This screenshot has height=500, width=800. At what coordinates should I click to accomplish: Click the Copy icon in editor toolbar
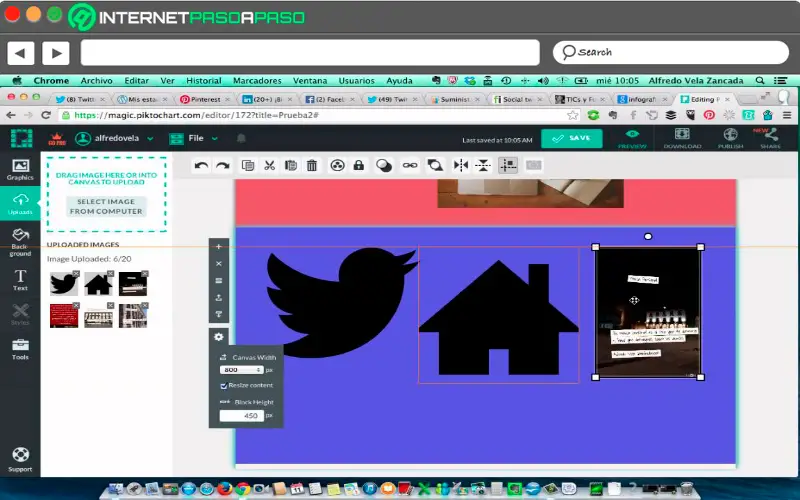[x=248, y=165]
